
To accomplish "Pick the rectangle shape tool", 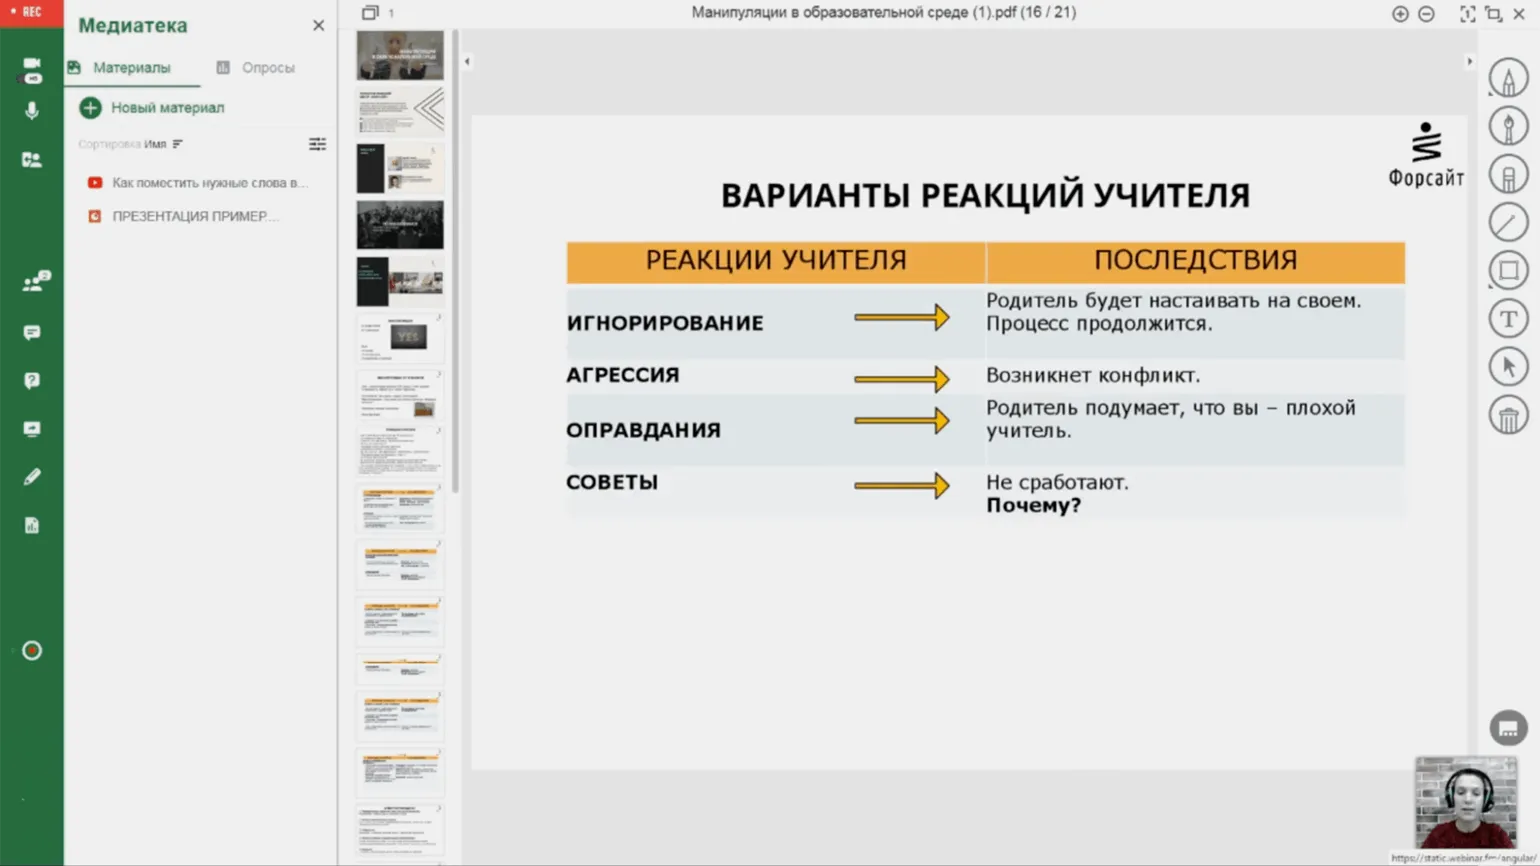I will click(x=1508, y=270).
